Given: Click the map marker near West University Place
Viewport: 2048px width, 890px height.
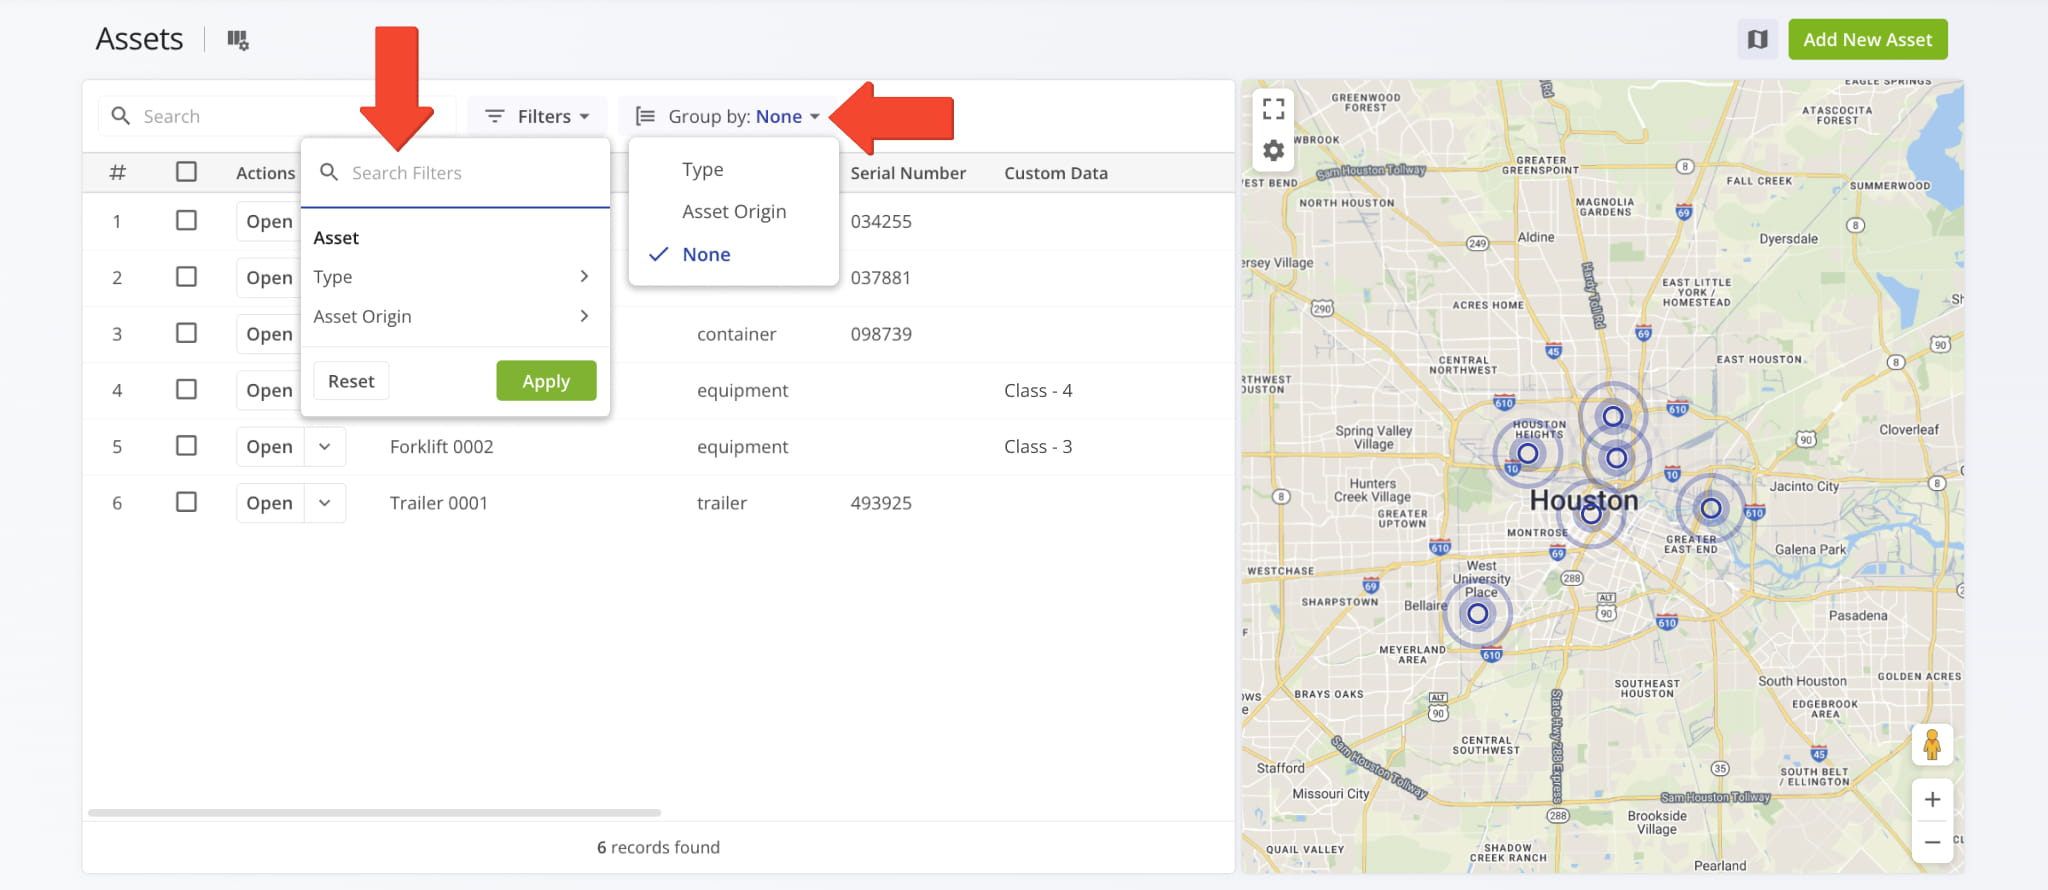Looking at the screenshot, I should 1477,614.
